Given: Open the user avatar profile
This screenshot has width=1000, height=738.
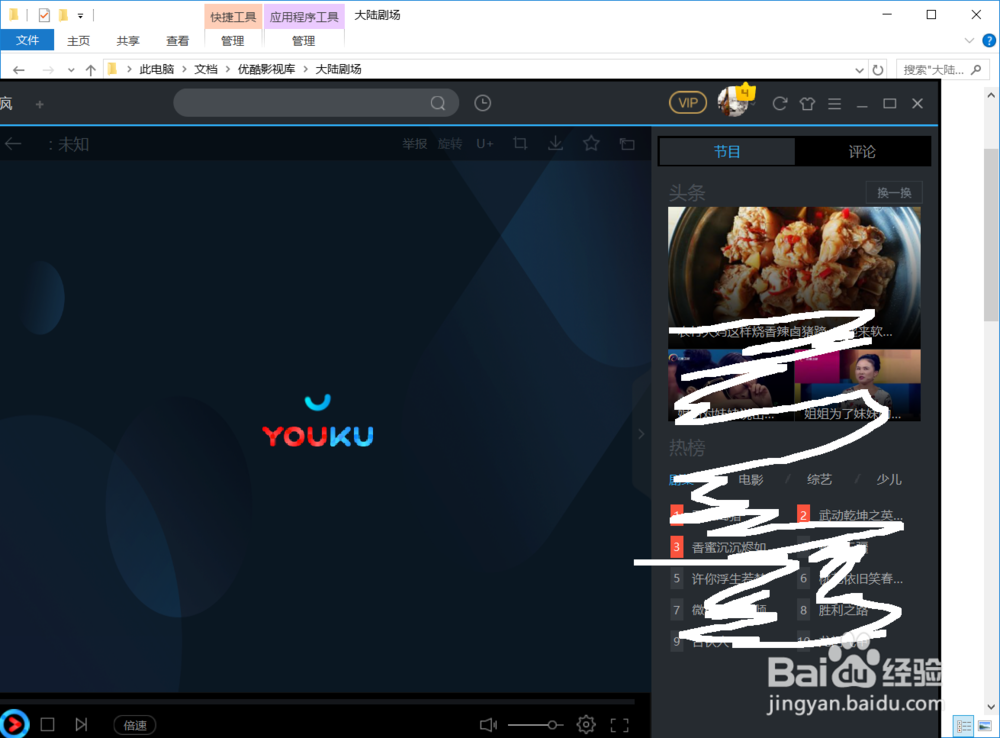Looking at the screenshot, I should (733, 101).
